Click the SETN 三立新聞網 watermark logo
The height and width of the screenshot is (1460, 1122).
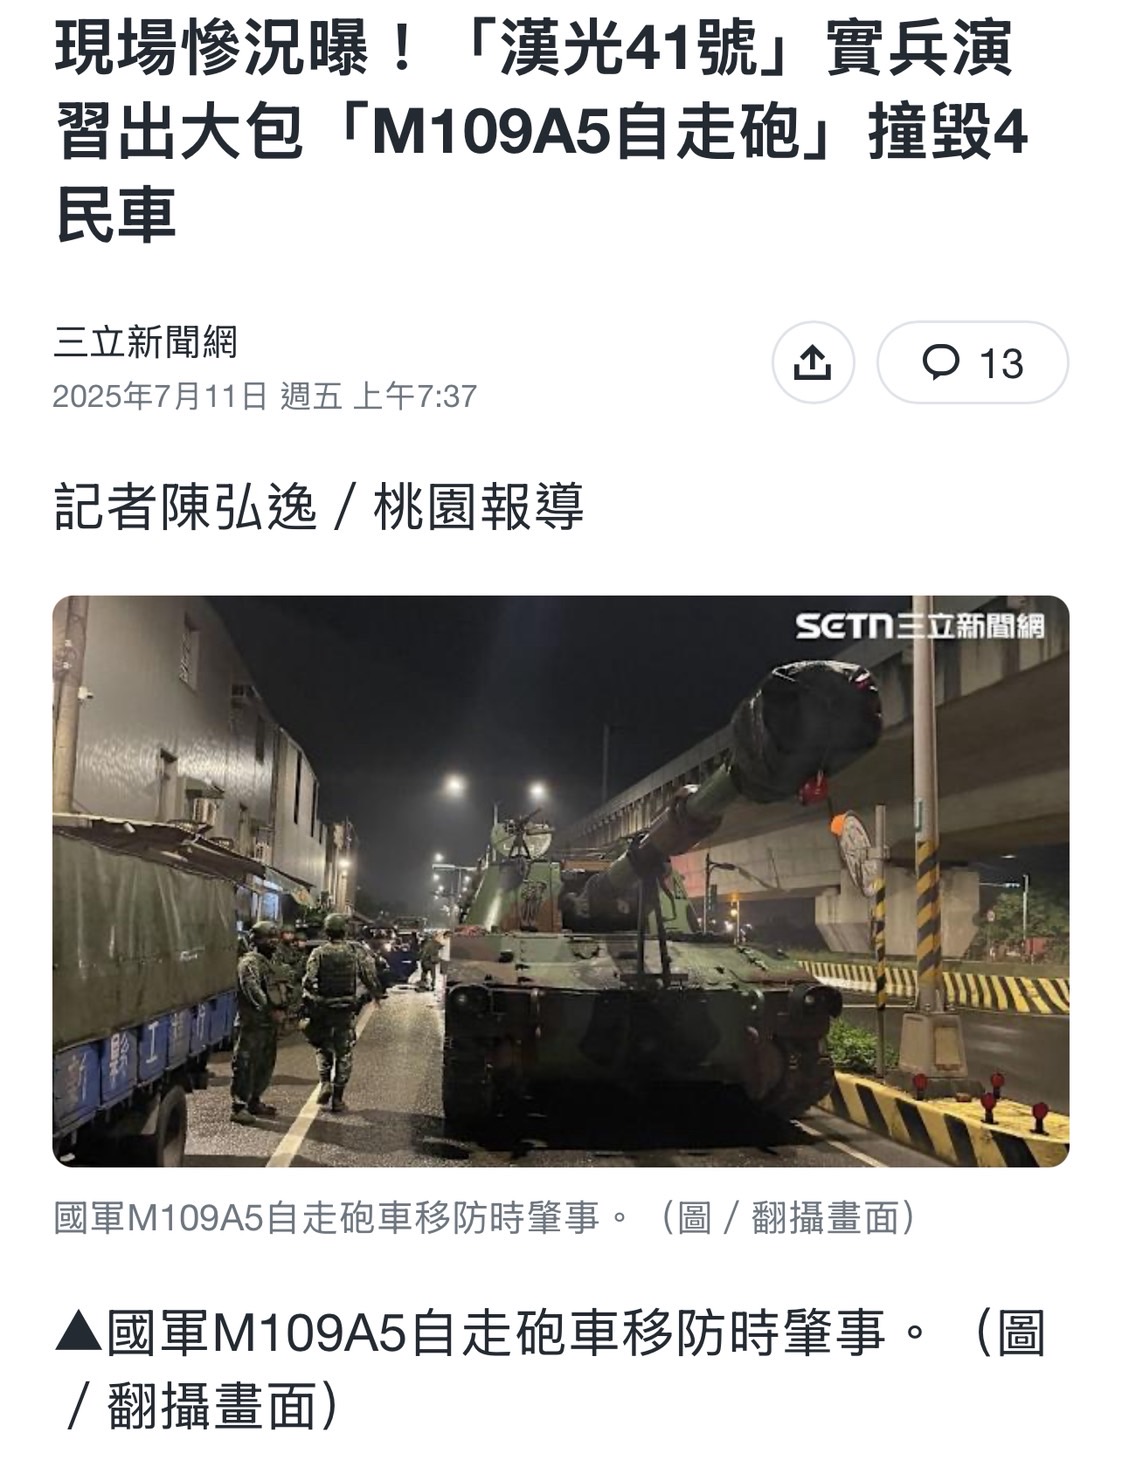click(920, 626)
